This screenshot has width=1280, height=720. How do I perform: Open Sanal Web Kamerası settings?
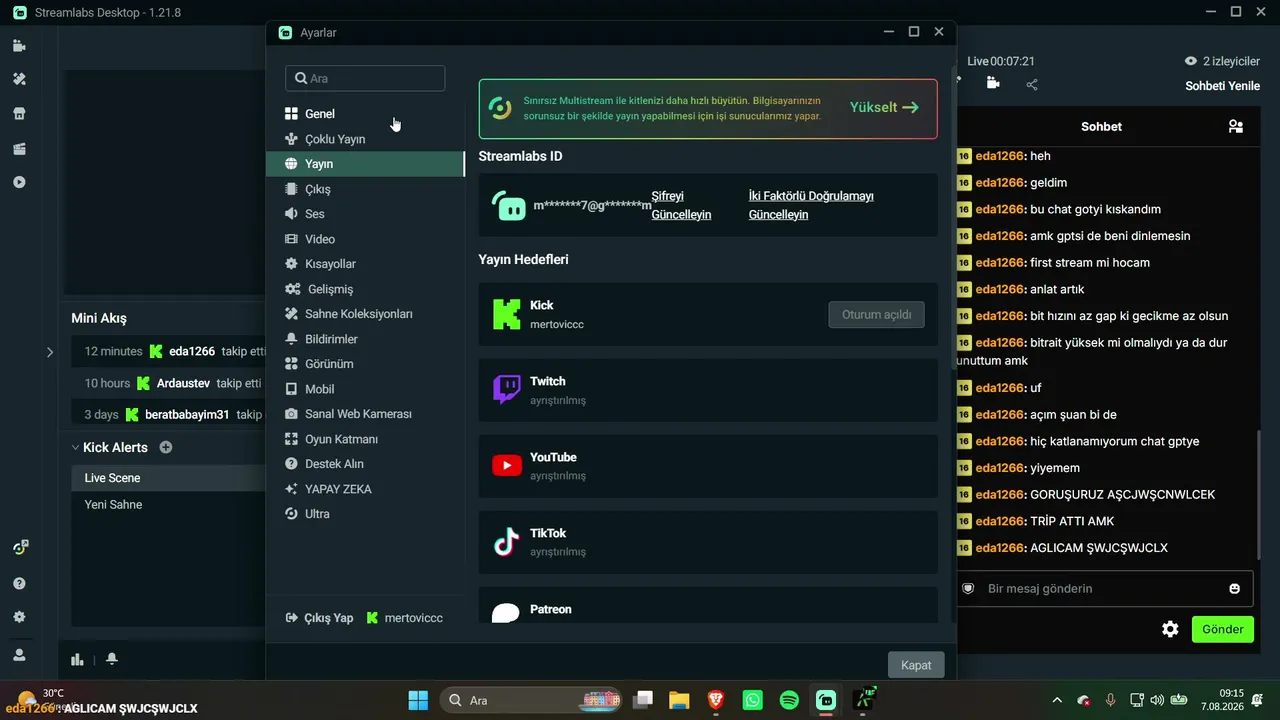pyautogui.click(x=365, y=414)
